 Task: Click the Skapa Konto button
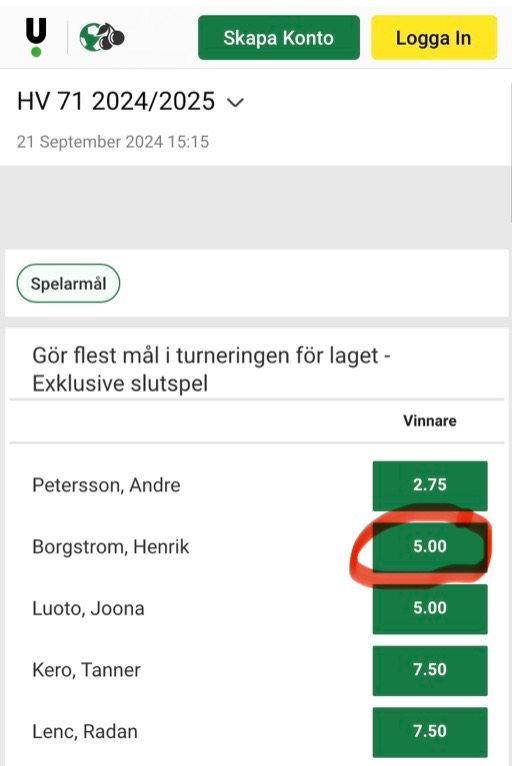coord(278,38)
